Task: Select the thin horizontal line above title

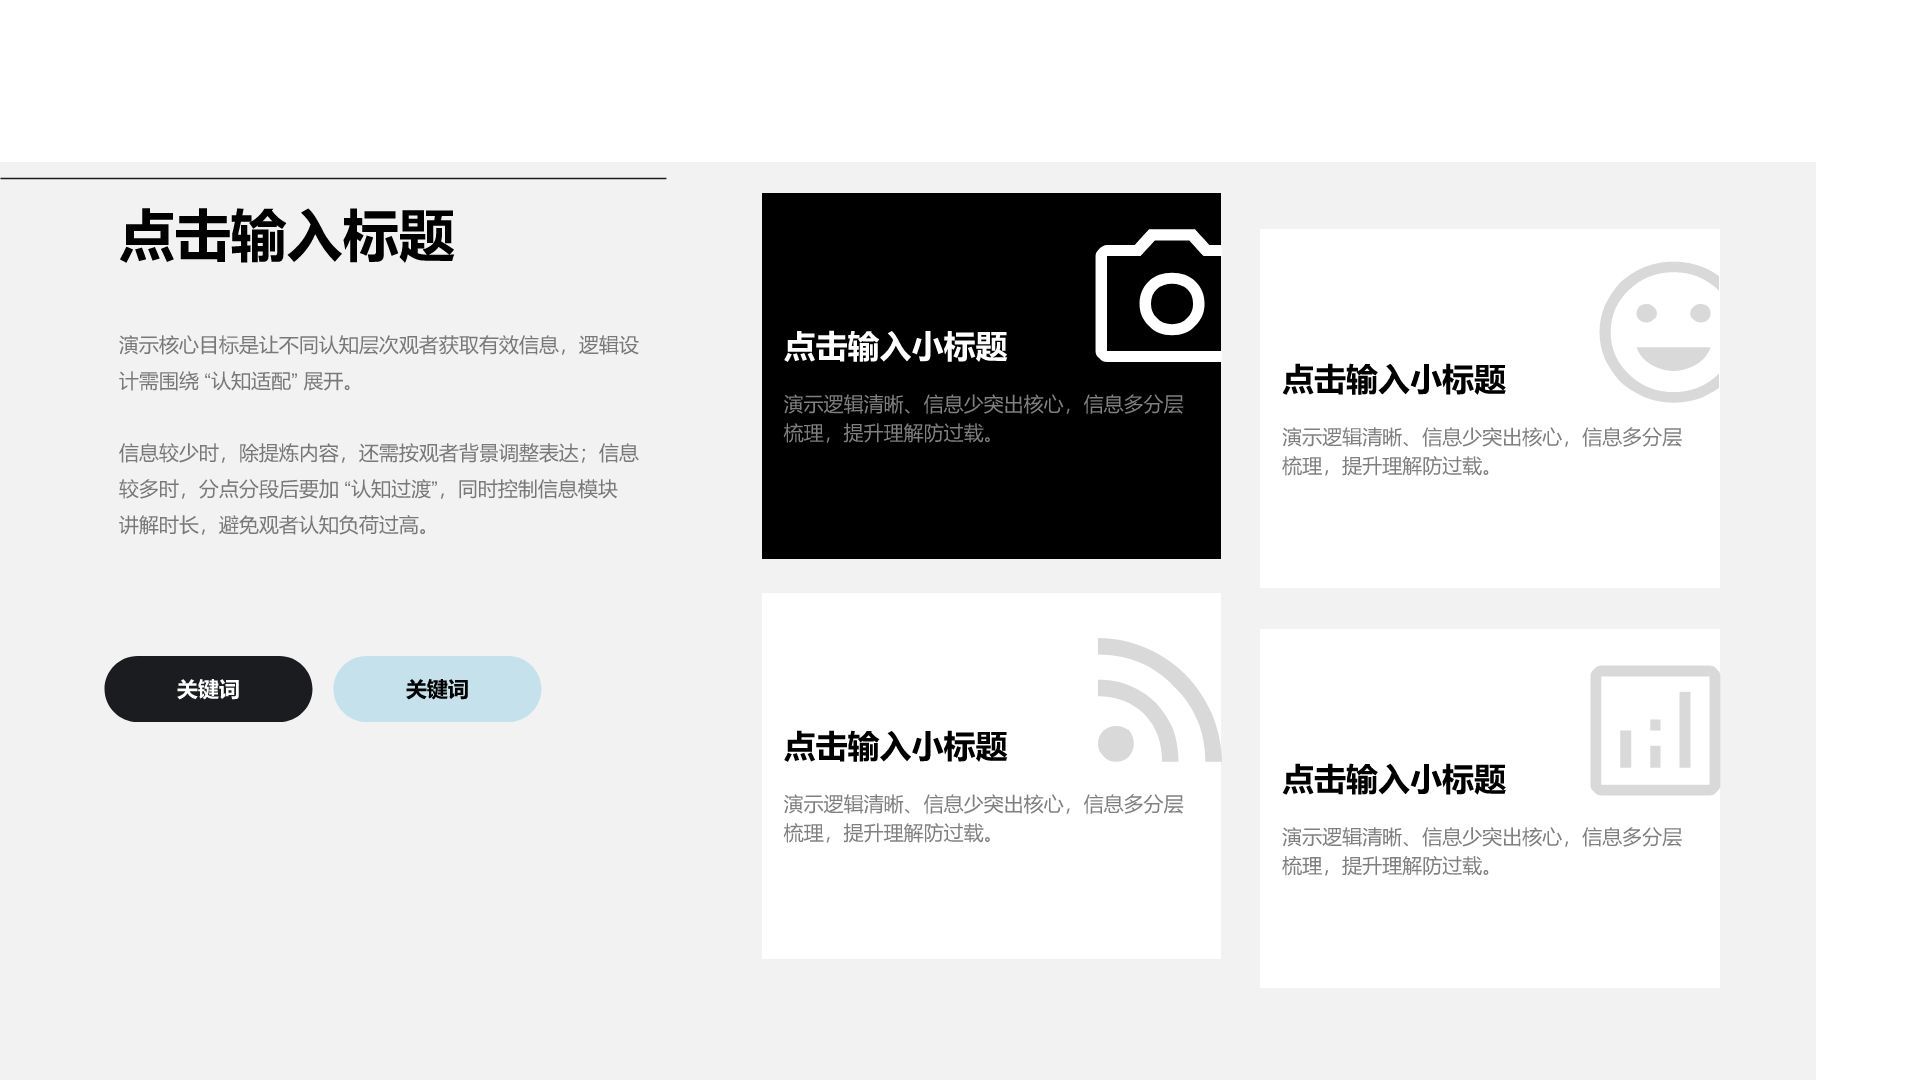Action: 333,179
